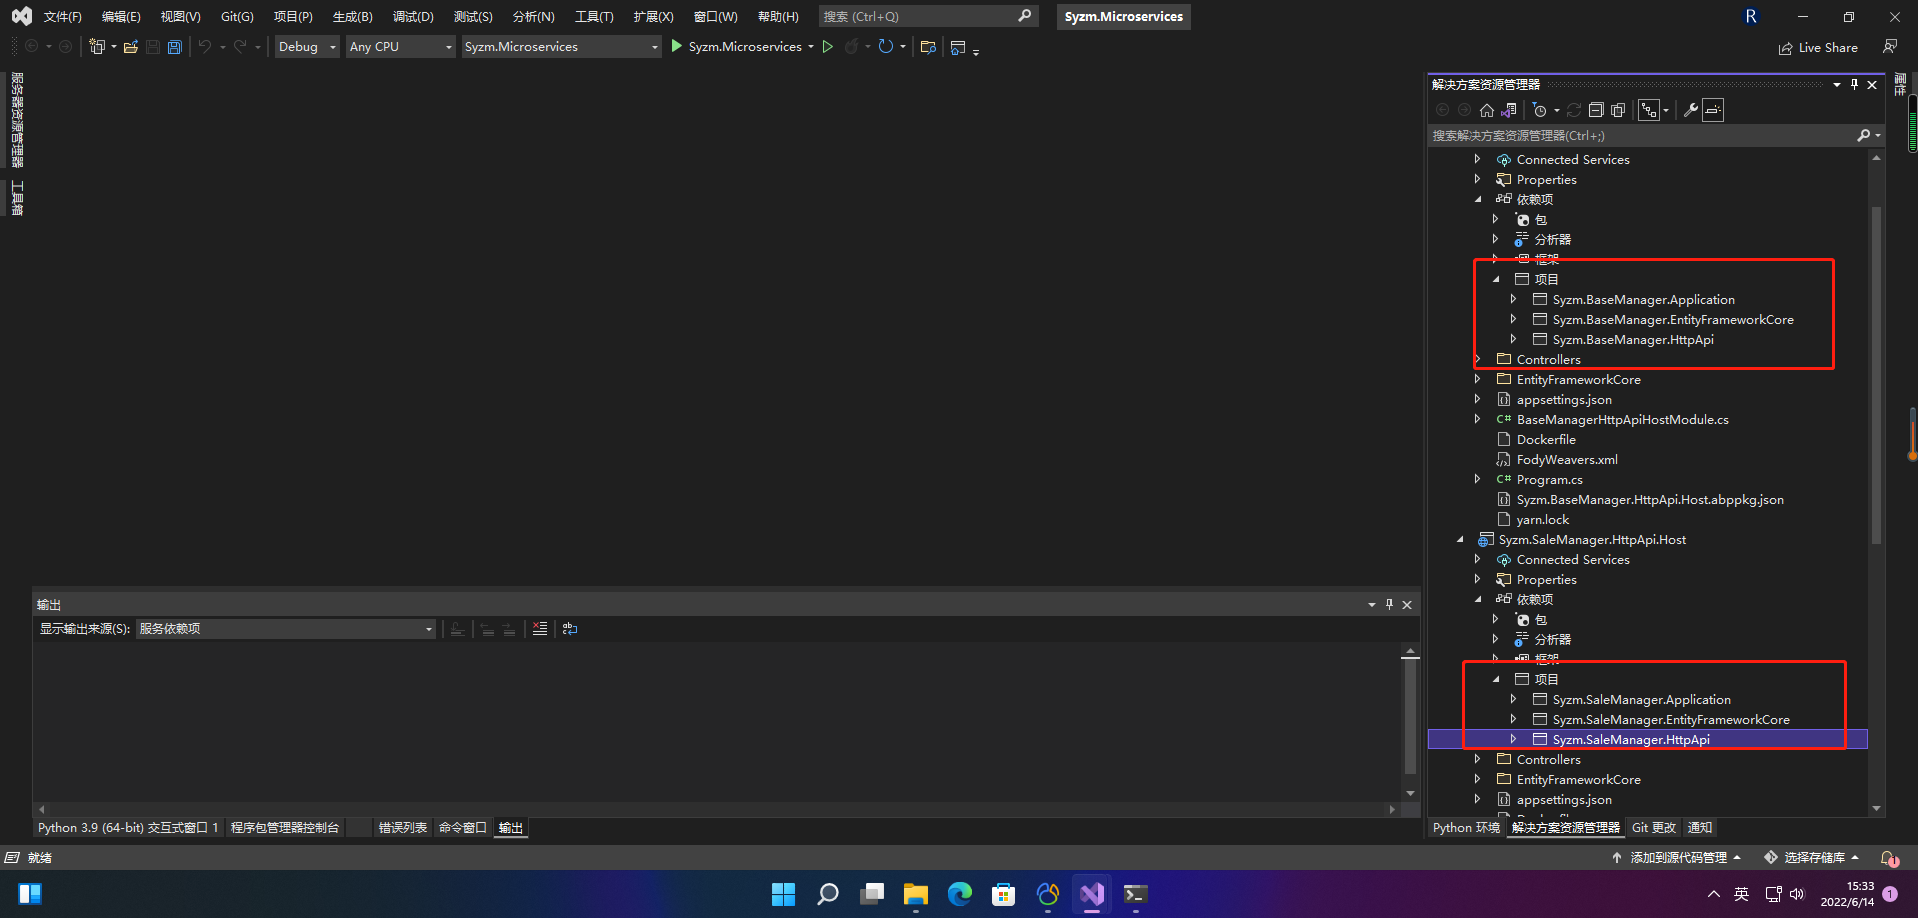Pin the Solution Explorer panel
The image size is (1918, 918).
point(1854,84)
